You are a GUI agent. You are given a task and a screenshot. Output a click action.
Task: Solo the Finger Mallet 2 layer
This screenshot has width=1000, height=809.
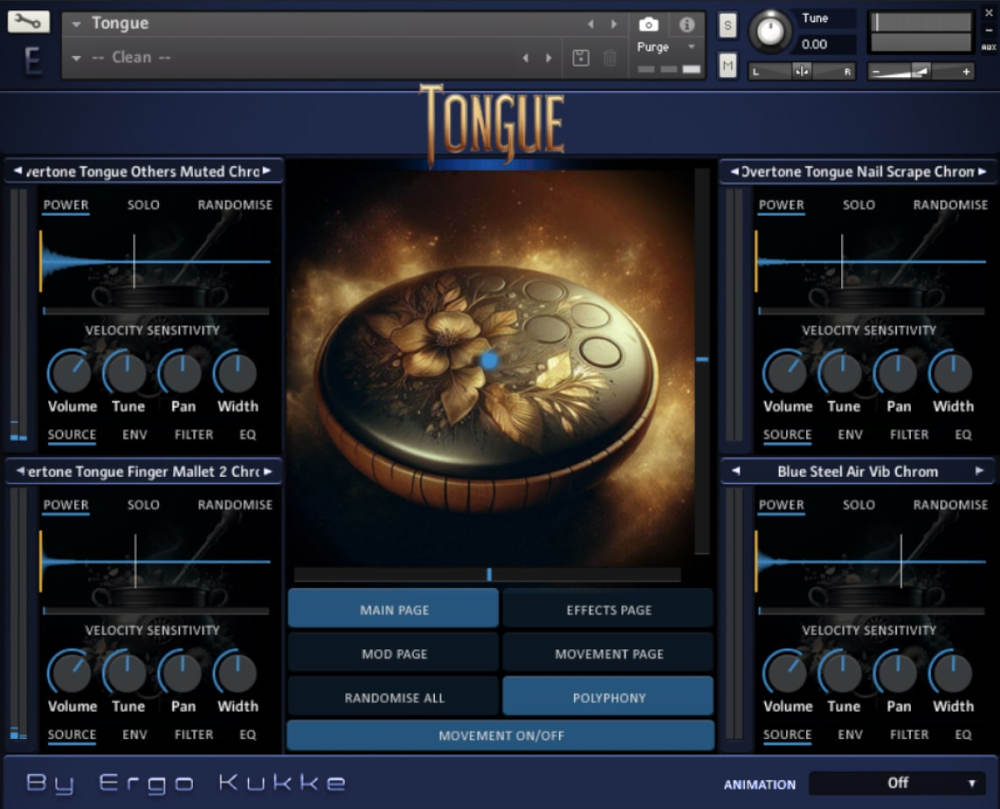[143, 505]
